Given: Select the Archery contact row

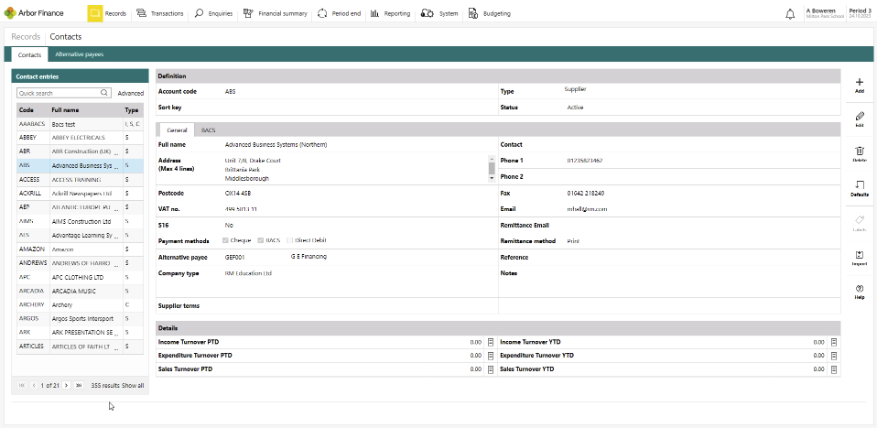Looking at the screenshot, I should tap(80, 305).
